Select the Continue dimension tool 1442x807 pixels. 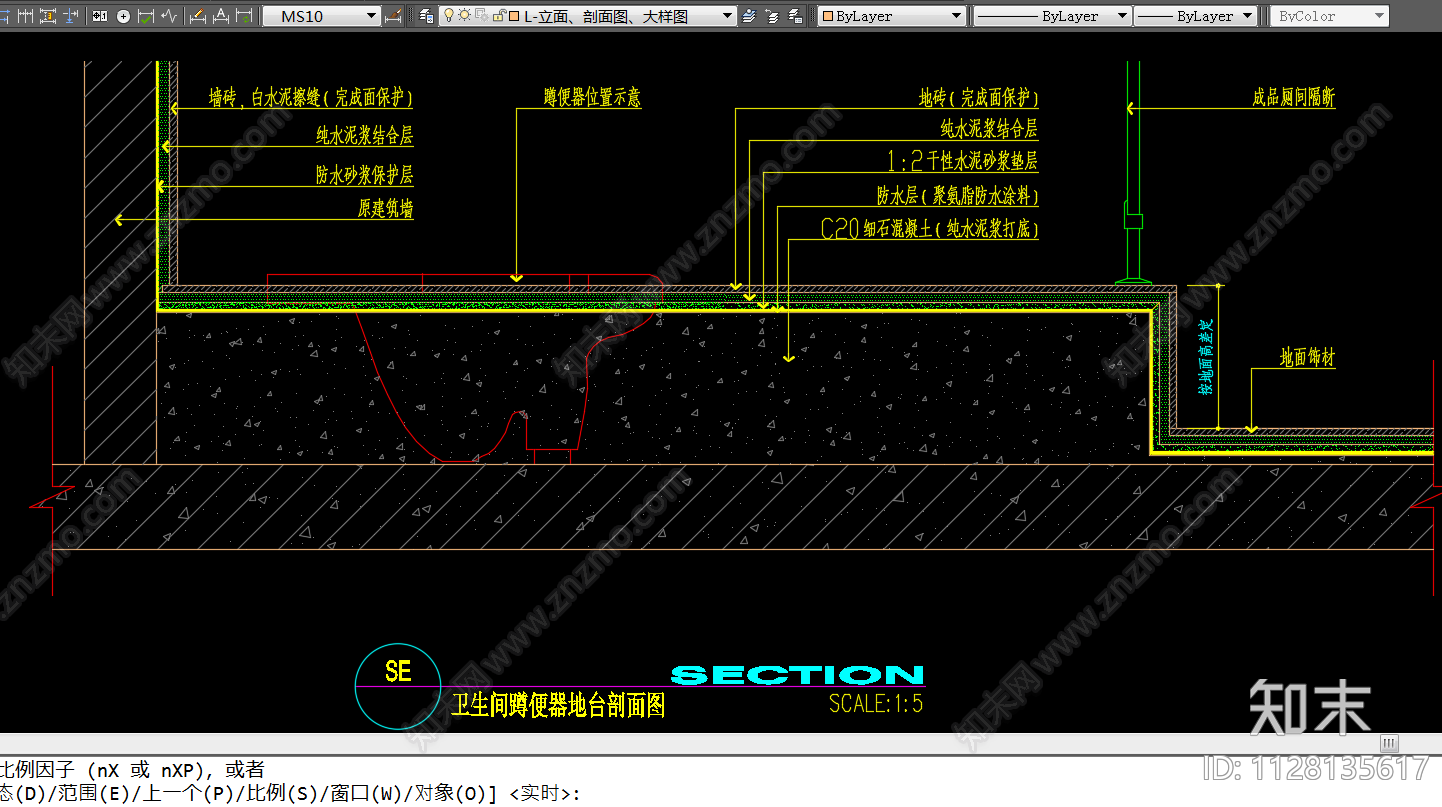25,16
